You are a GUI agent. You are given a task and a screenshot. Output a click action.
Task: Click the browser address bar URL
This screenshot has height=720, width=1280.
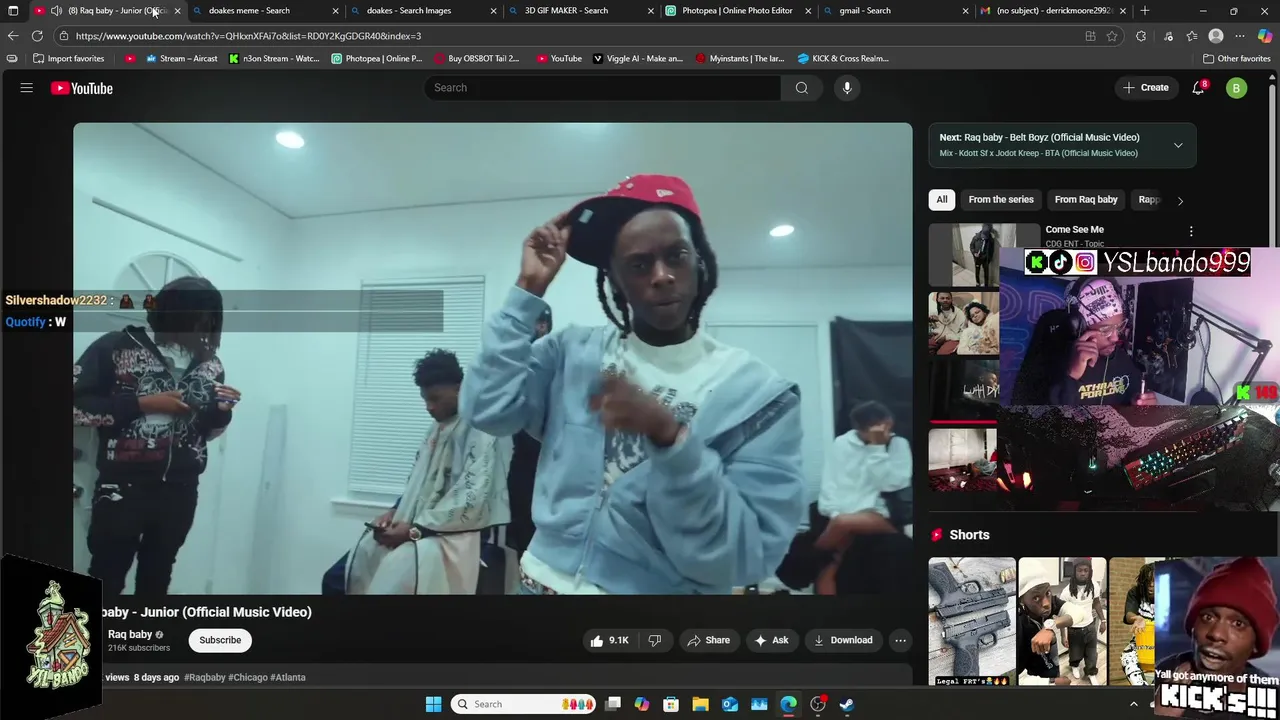click(248, 36)
